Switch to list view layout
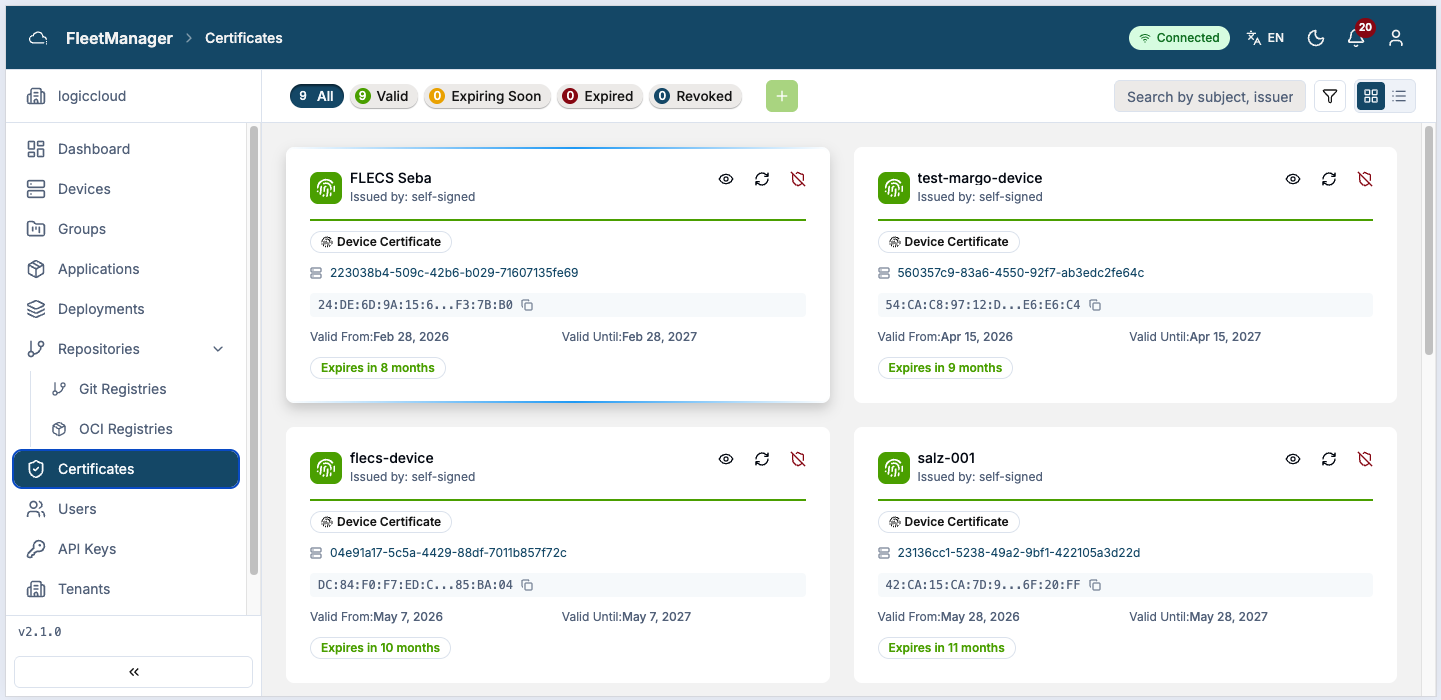 (1399, 96)
